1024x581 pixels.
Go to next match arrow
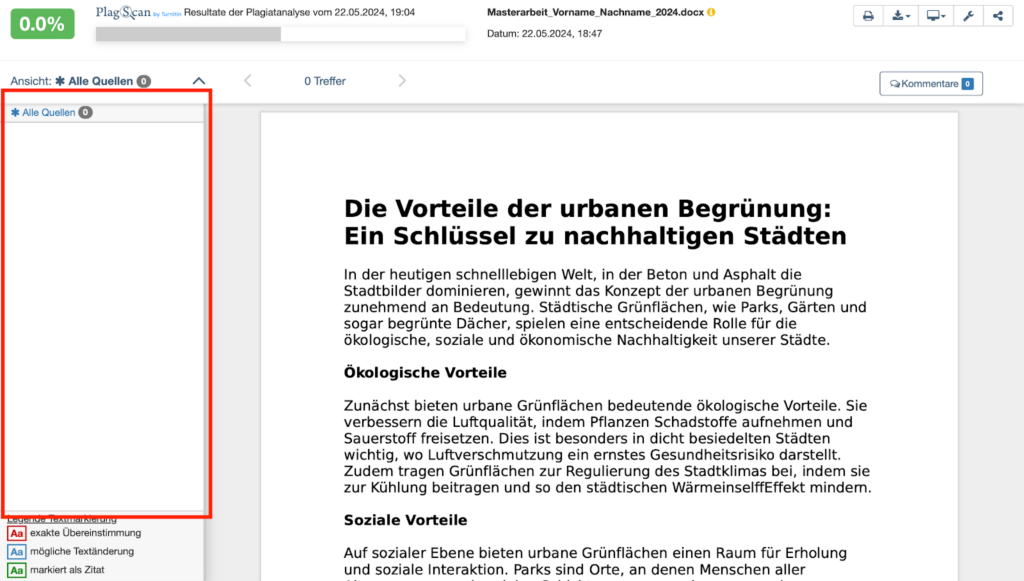pos(402,81)
